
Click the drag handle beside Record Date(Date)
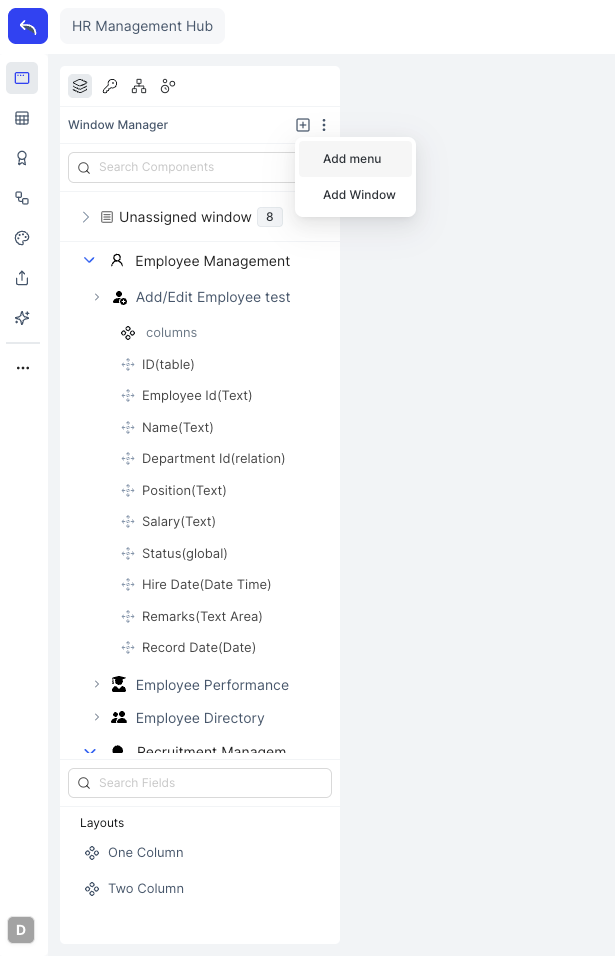[128, 647]
